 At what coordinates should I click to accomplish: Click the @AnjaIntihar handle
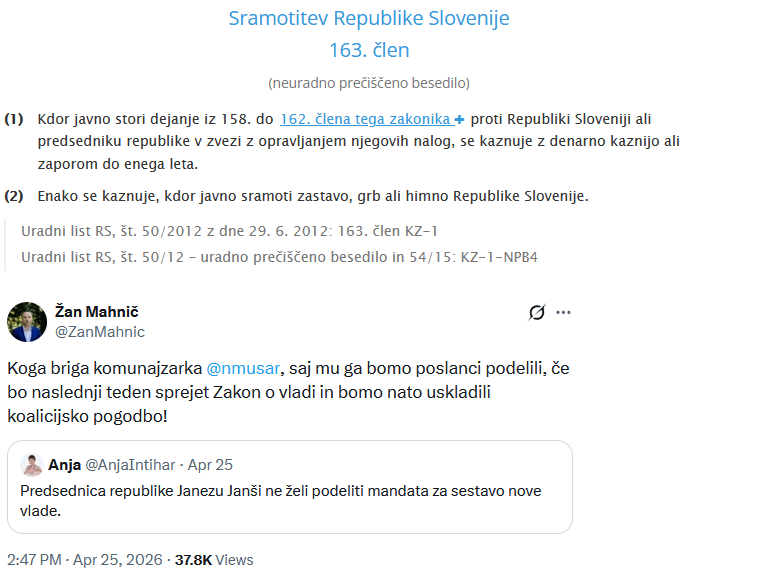(128, 465)
